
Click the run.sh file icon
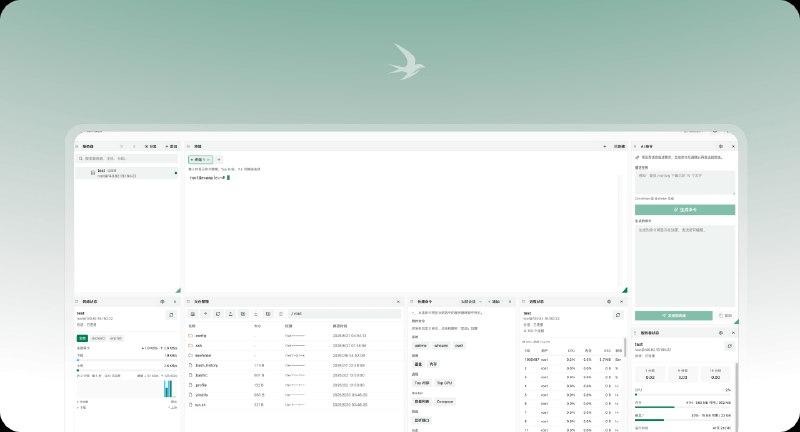[190, 405]
